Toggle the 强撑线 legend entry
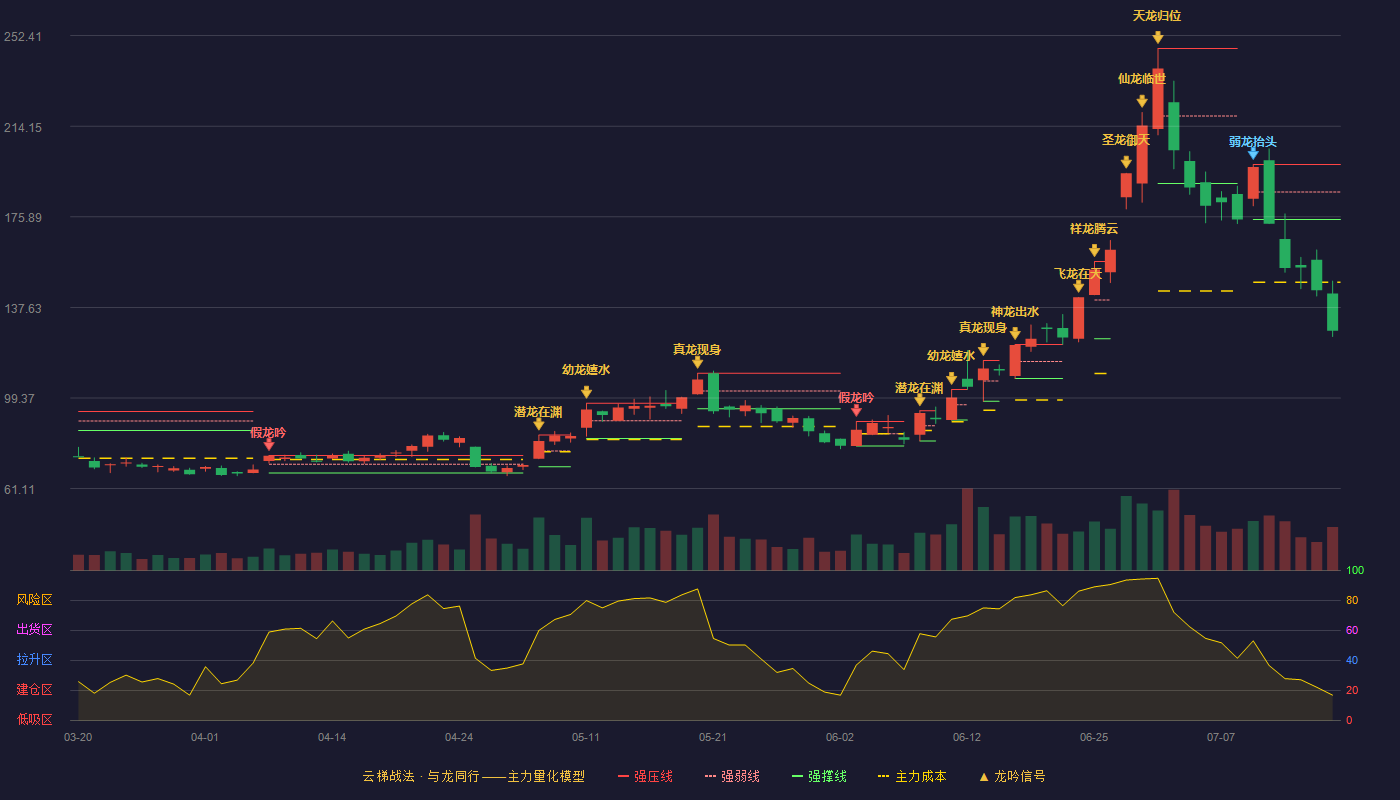 tap(819, 776)
